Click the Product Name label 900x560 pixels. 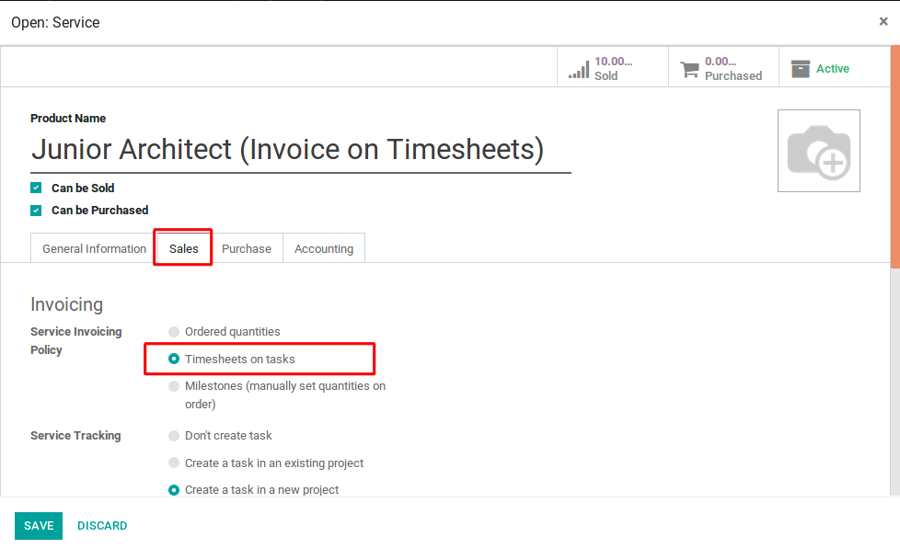click(x=68, y=118)
